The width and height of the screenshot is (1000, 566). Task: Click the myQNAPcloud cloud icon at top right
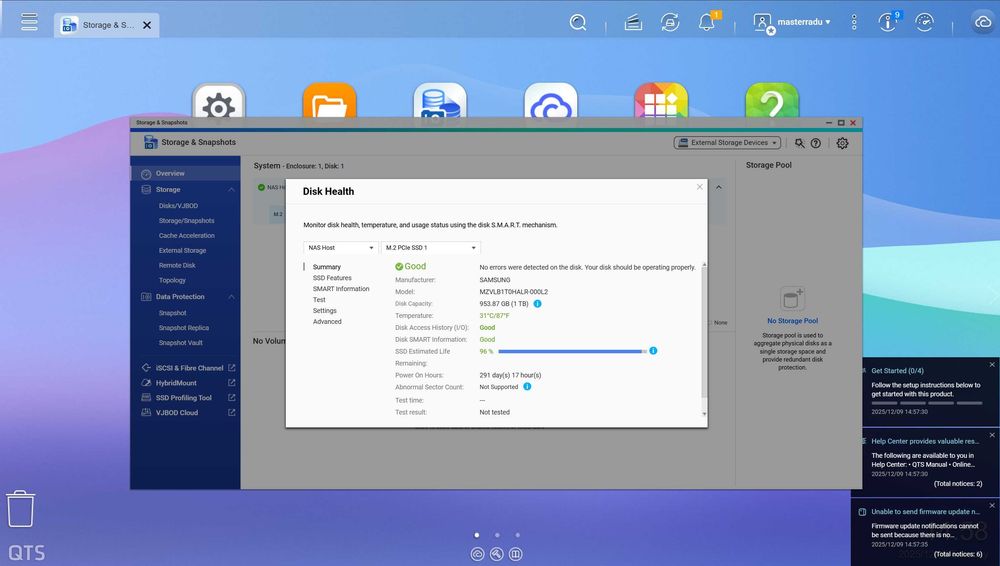click(x=982, y=22)
